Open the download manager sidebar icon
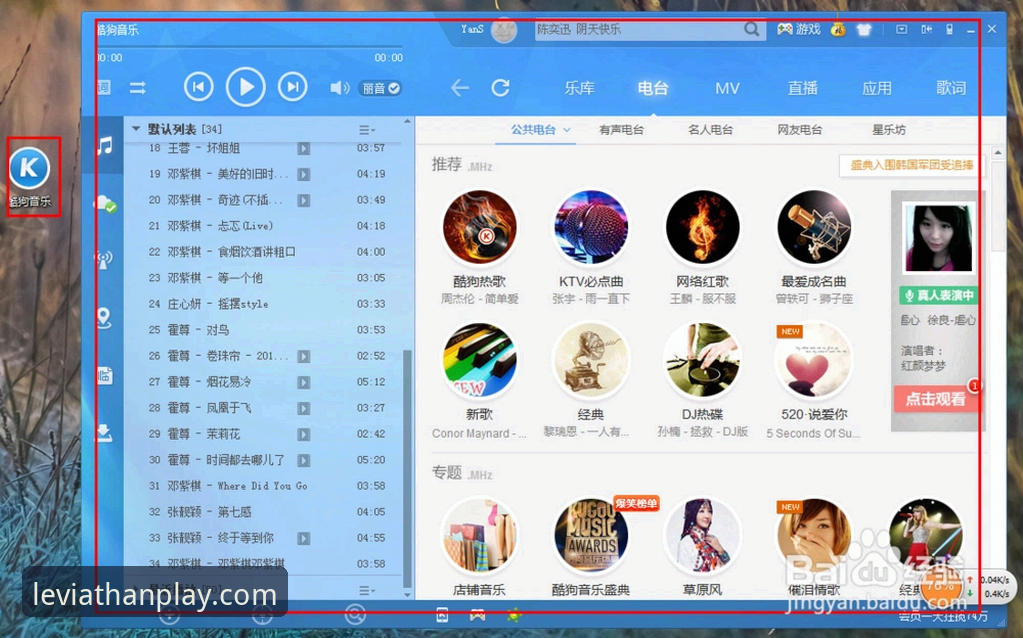1023x638 pixels. (x=104, y=433)
